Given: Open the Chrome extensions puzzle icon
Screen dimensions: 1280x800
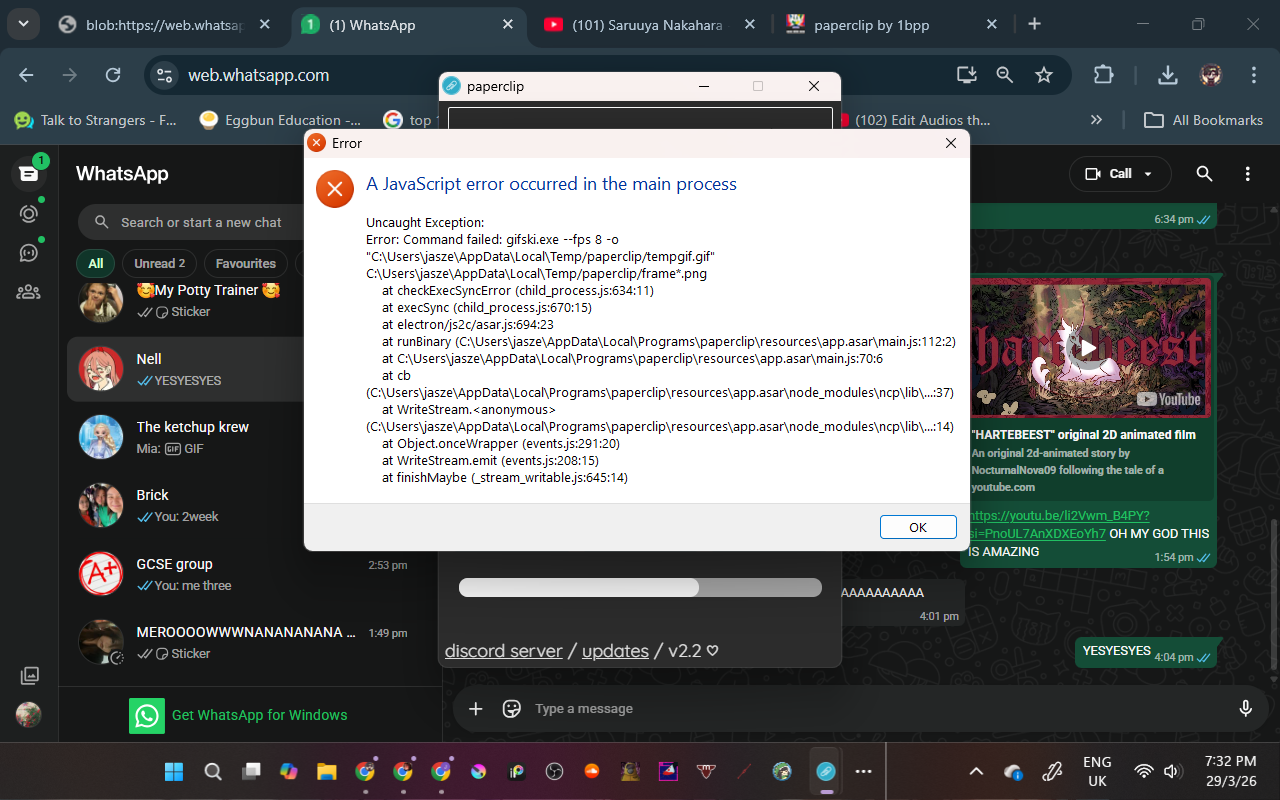Looking at the screenshot, I should click(x=1103, y=75).
